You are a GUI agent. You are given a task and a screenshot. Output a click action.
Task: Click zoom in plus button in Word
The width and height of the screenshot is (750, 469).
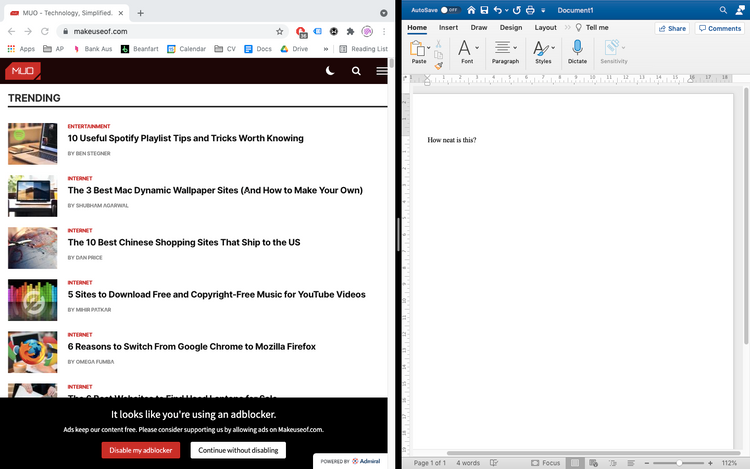coord(710,463)
